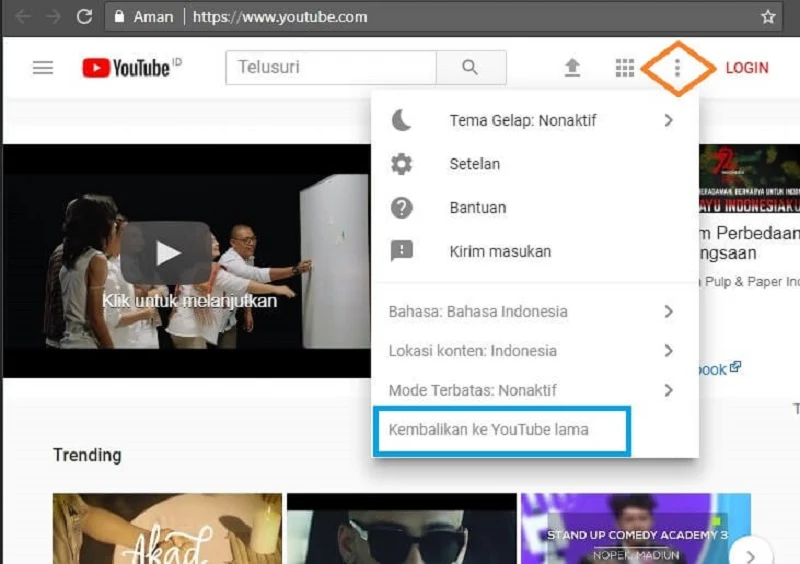Click the LOGIN button
The width and height of the screenshot is (800, 564).
747,67
